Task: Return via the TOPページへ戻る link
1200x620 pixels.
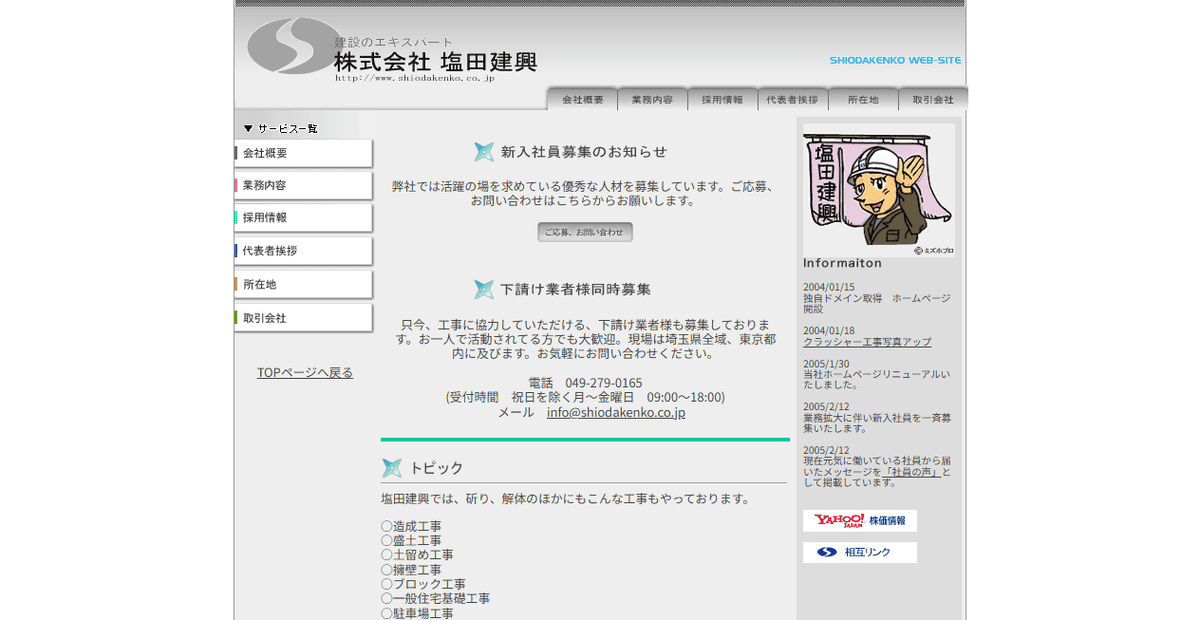Action: pos(304,371)
